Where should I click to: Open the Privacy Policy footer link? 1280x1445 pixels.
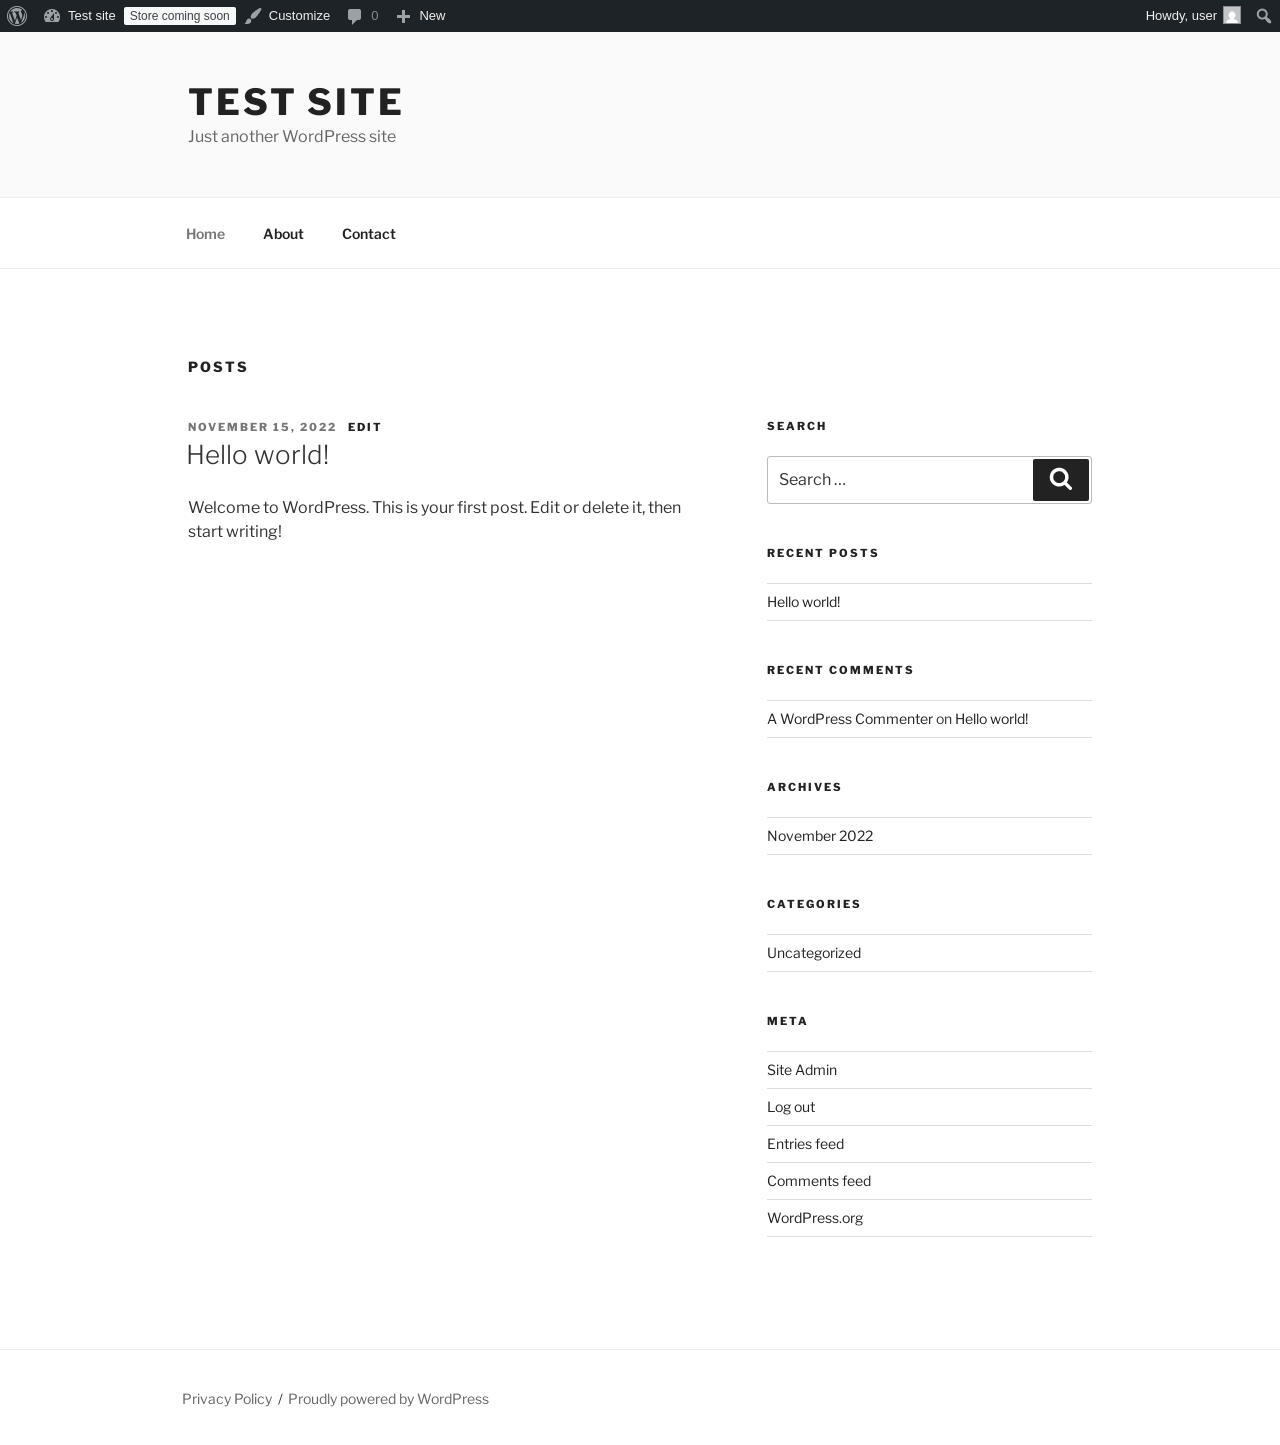227,1399
